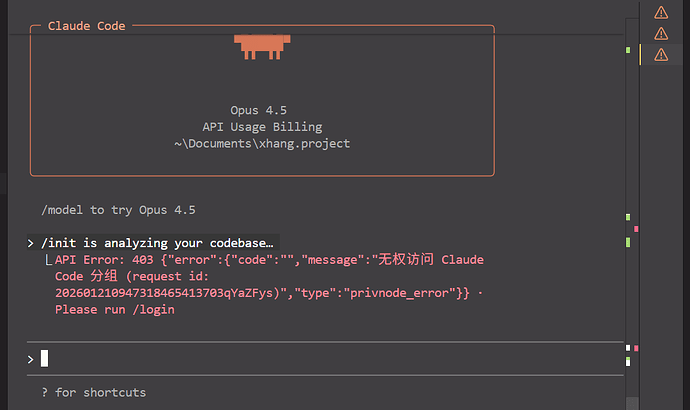
Task: Click the Claude Code panel title
Action: pos(87,26)
